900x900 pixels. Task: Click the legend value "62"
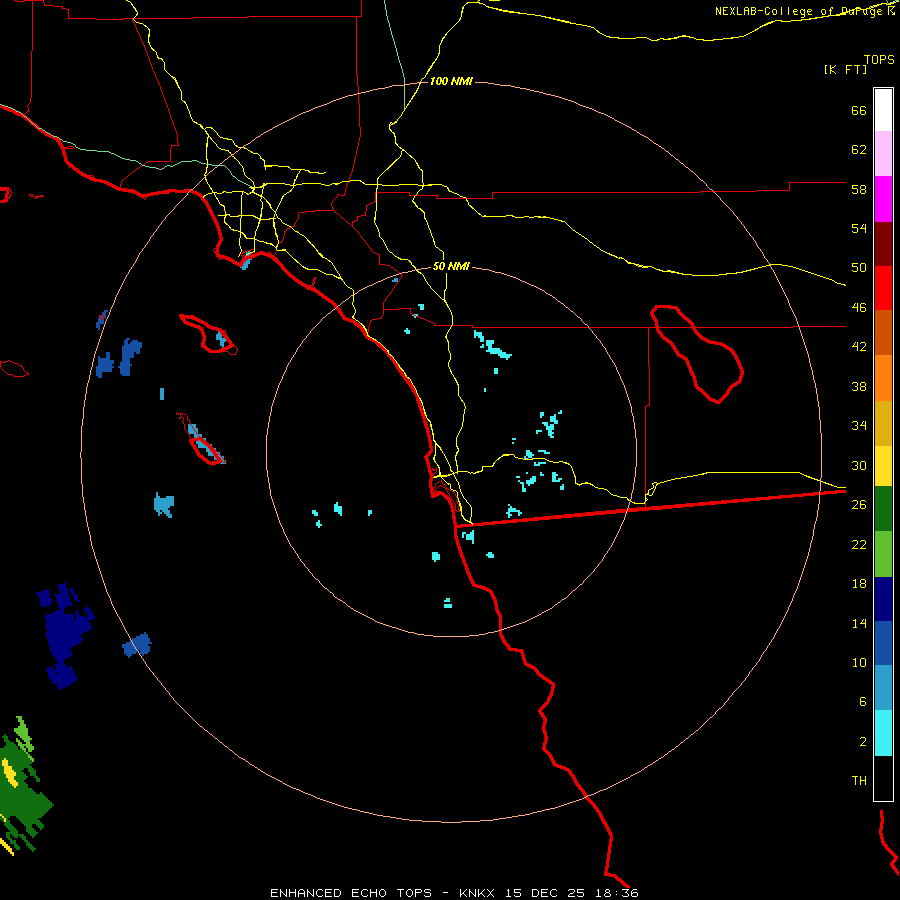point(859,150)
